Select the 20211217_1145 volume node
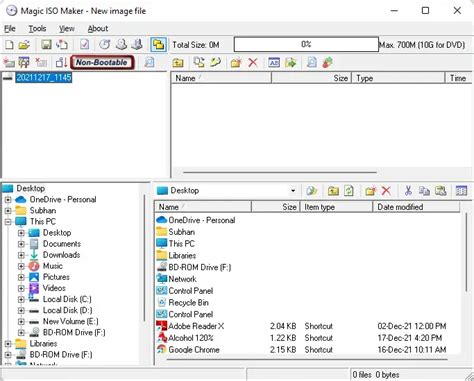Viewport: 474px width, 381px height. (44, 77)
